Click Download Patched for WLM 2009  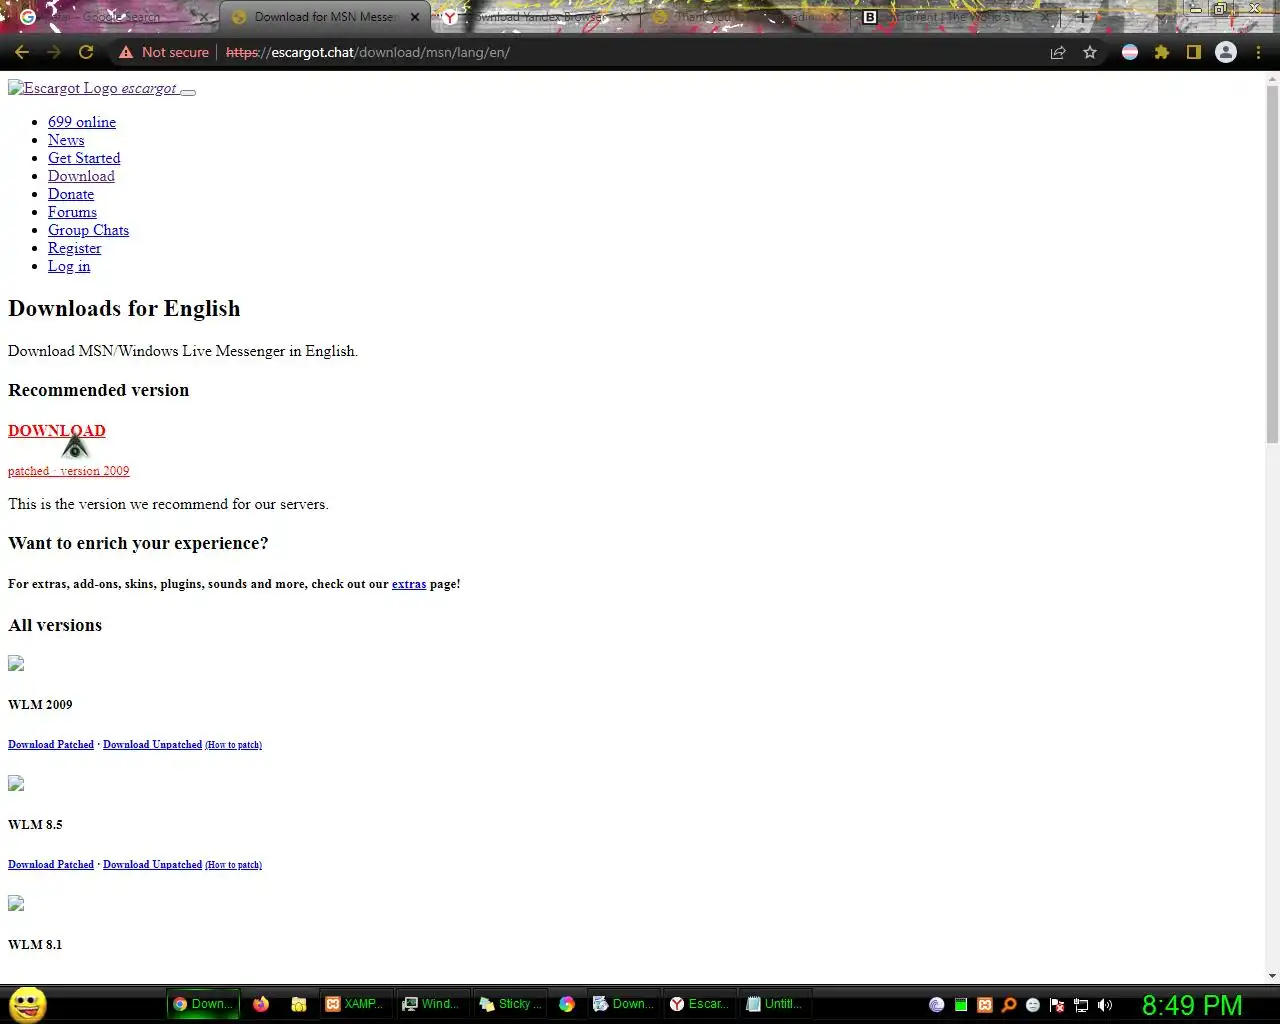click(x=51, y=745)
